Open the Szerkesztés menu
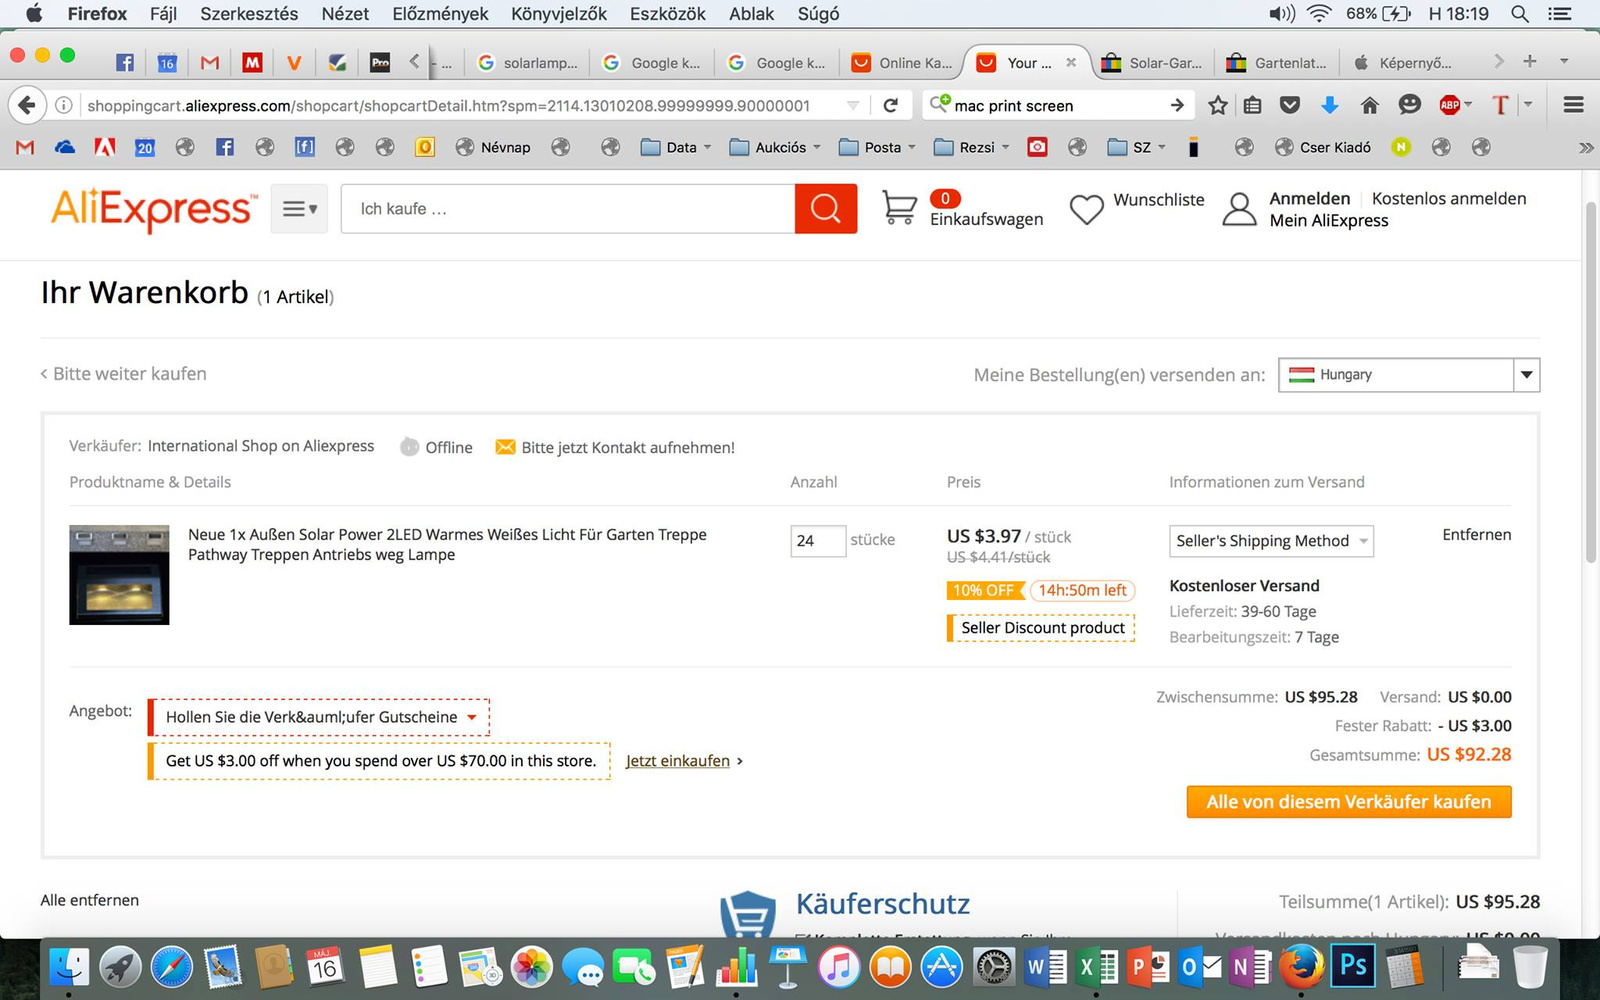Screen dimensions: 1600x1000 249,14
